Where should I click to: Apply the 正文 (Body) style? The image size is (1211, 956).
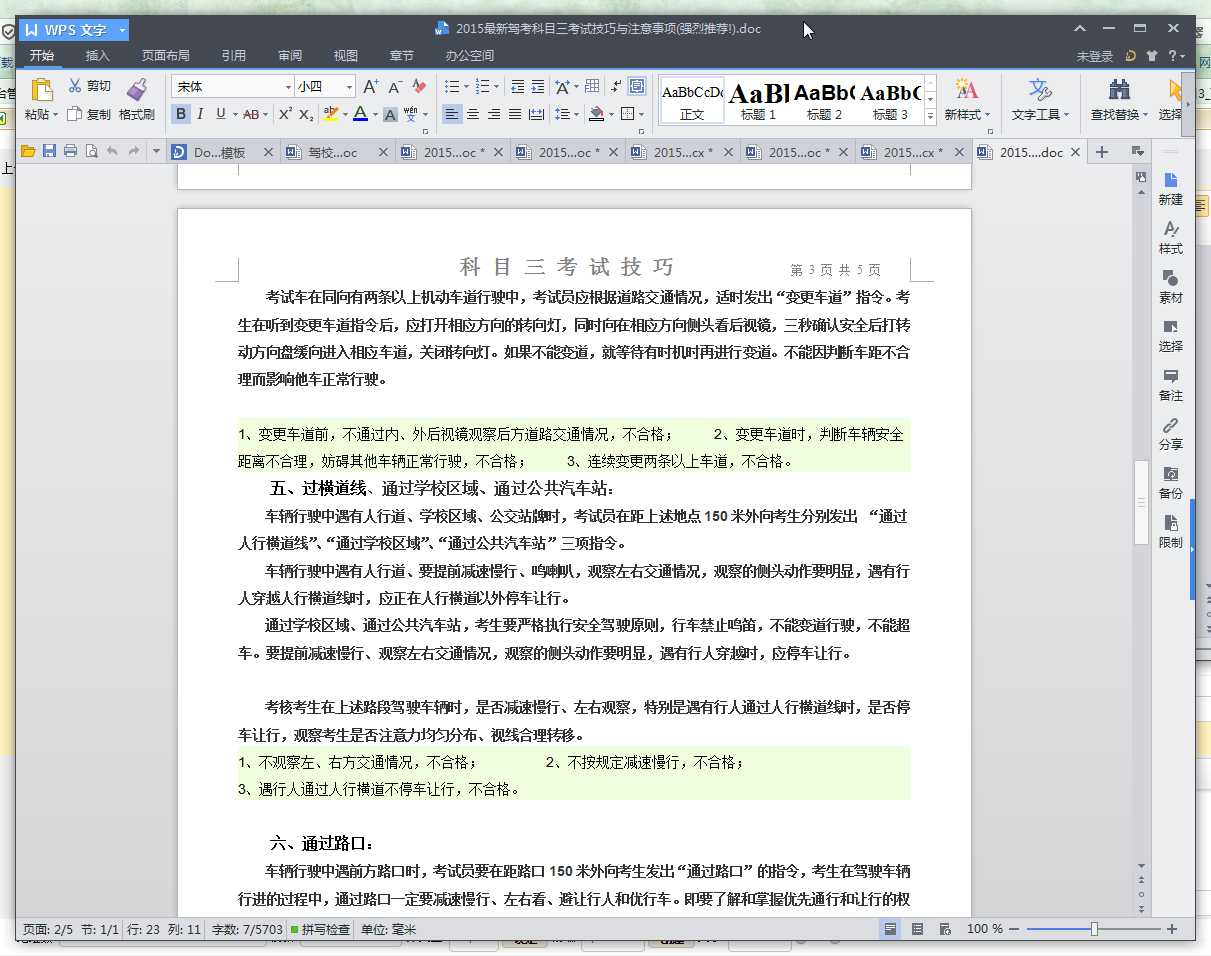pos(692,100)
